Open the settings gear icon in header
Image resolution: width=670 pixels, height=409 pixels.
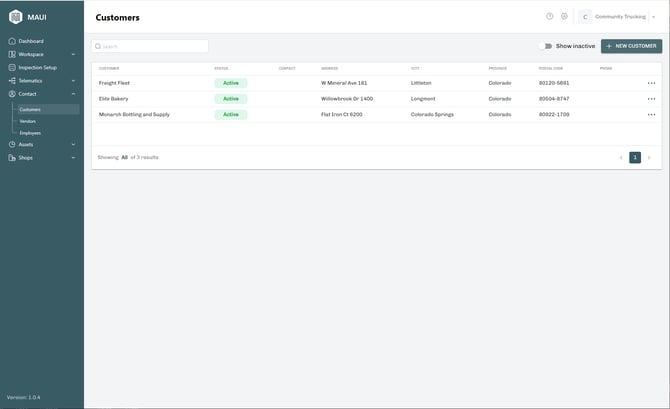[564, 16]
